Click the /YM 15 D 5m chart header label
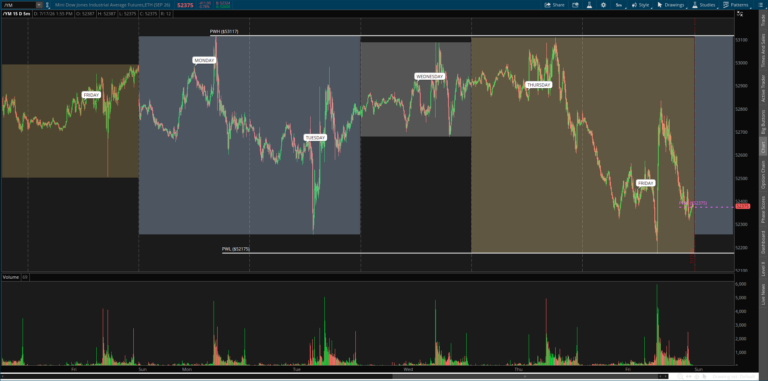Screen dimensions: 768x381 (x=17, y=14)
